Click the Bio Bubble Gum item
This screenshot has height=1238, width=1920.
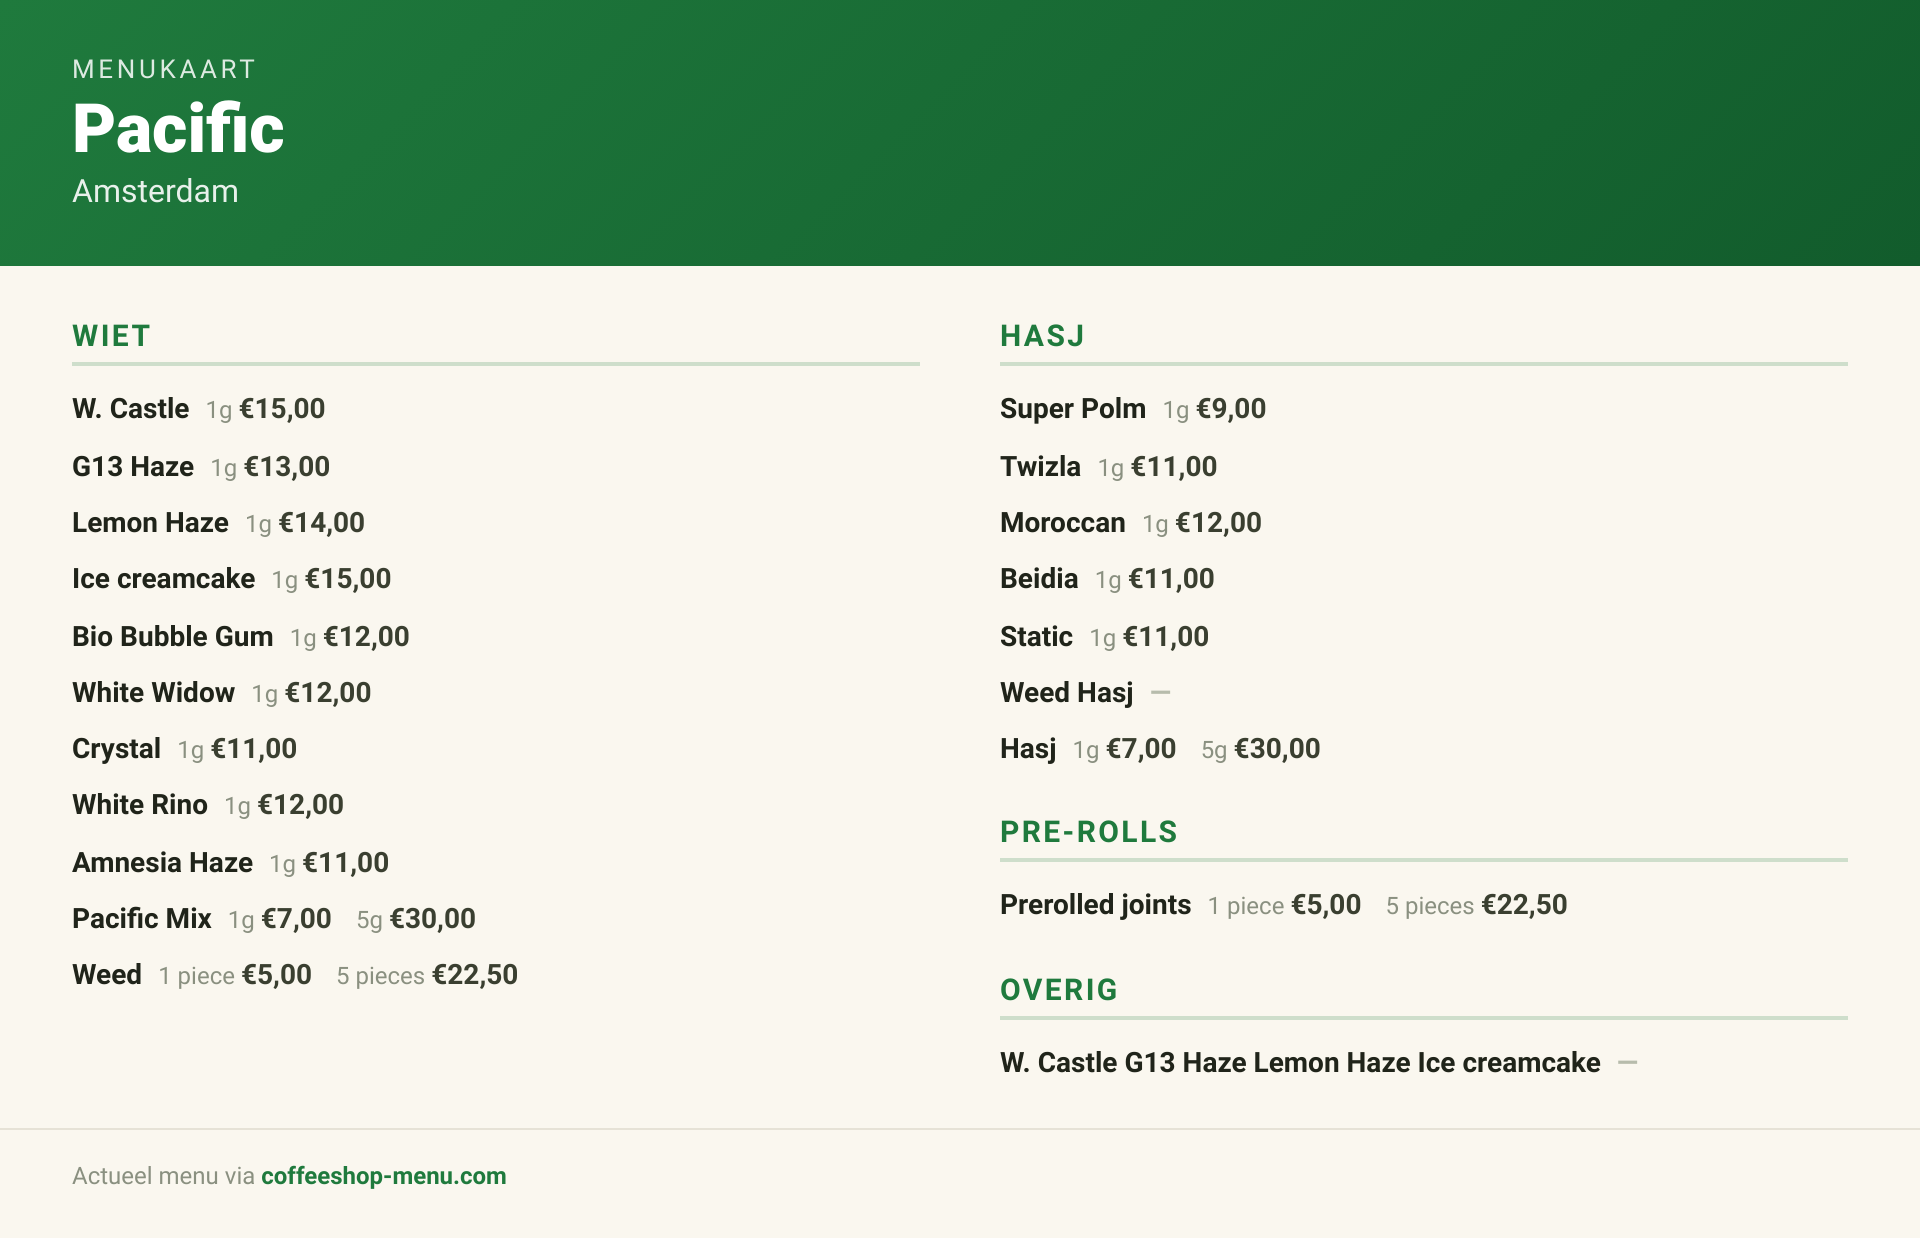coord(172,637)
